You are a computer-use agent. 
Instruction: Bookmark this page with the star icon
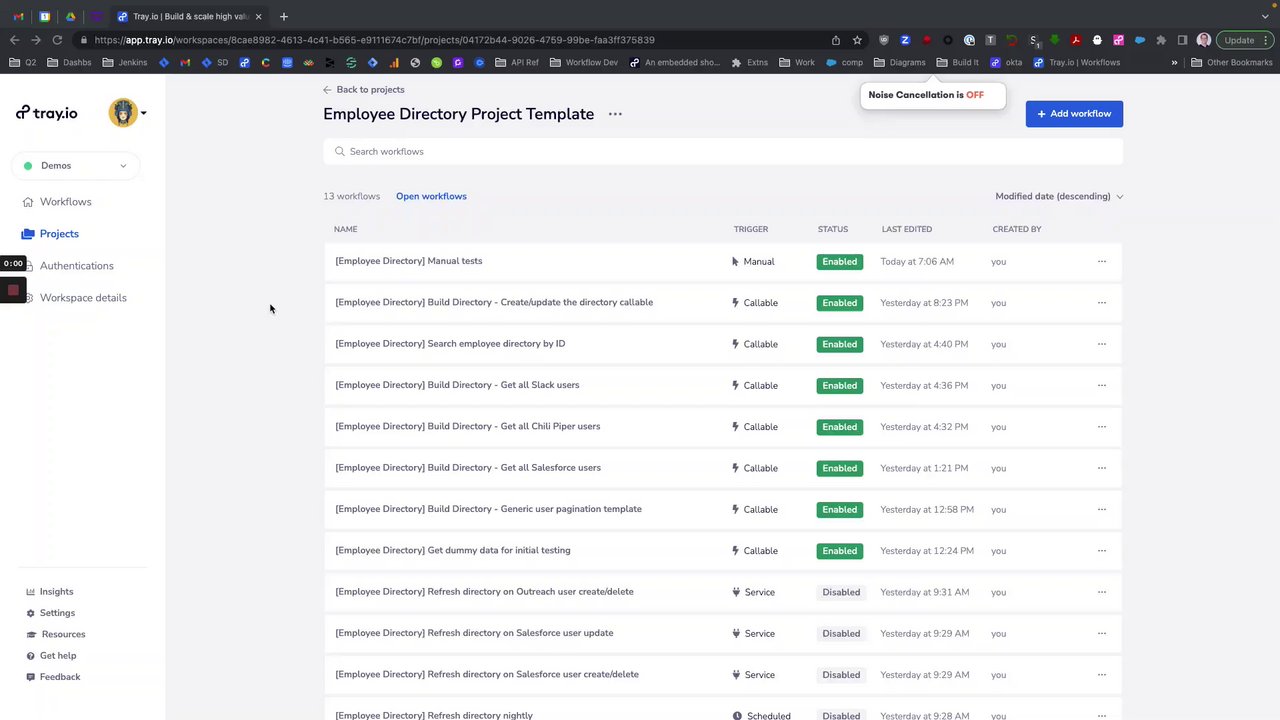pos(857,40)
